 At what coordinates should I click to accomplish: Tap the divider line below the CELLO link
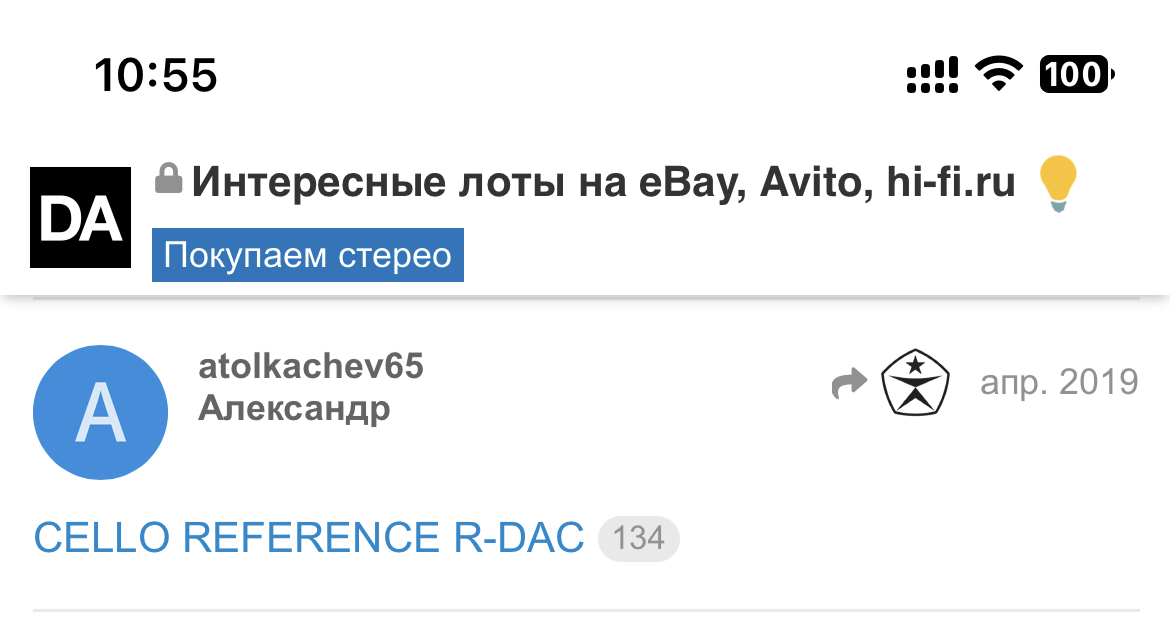[586, 609]
